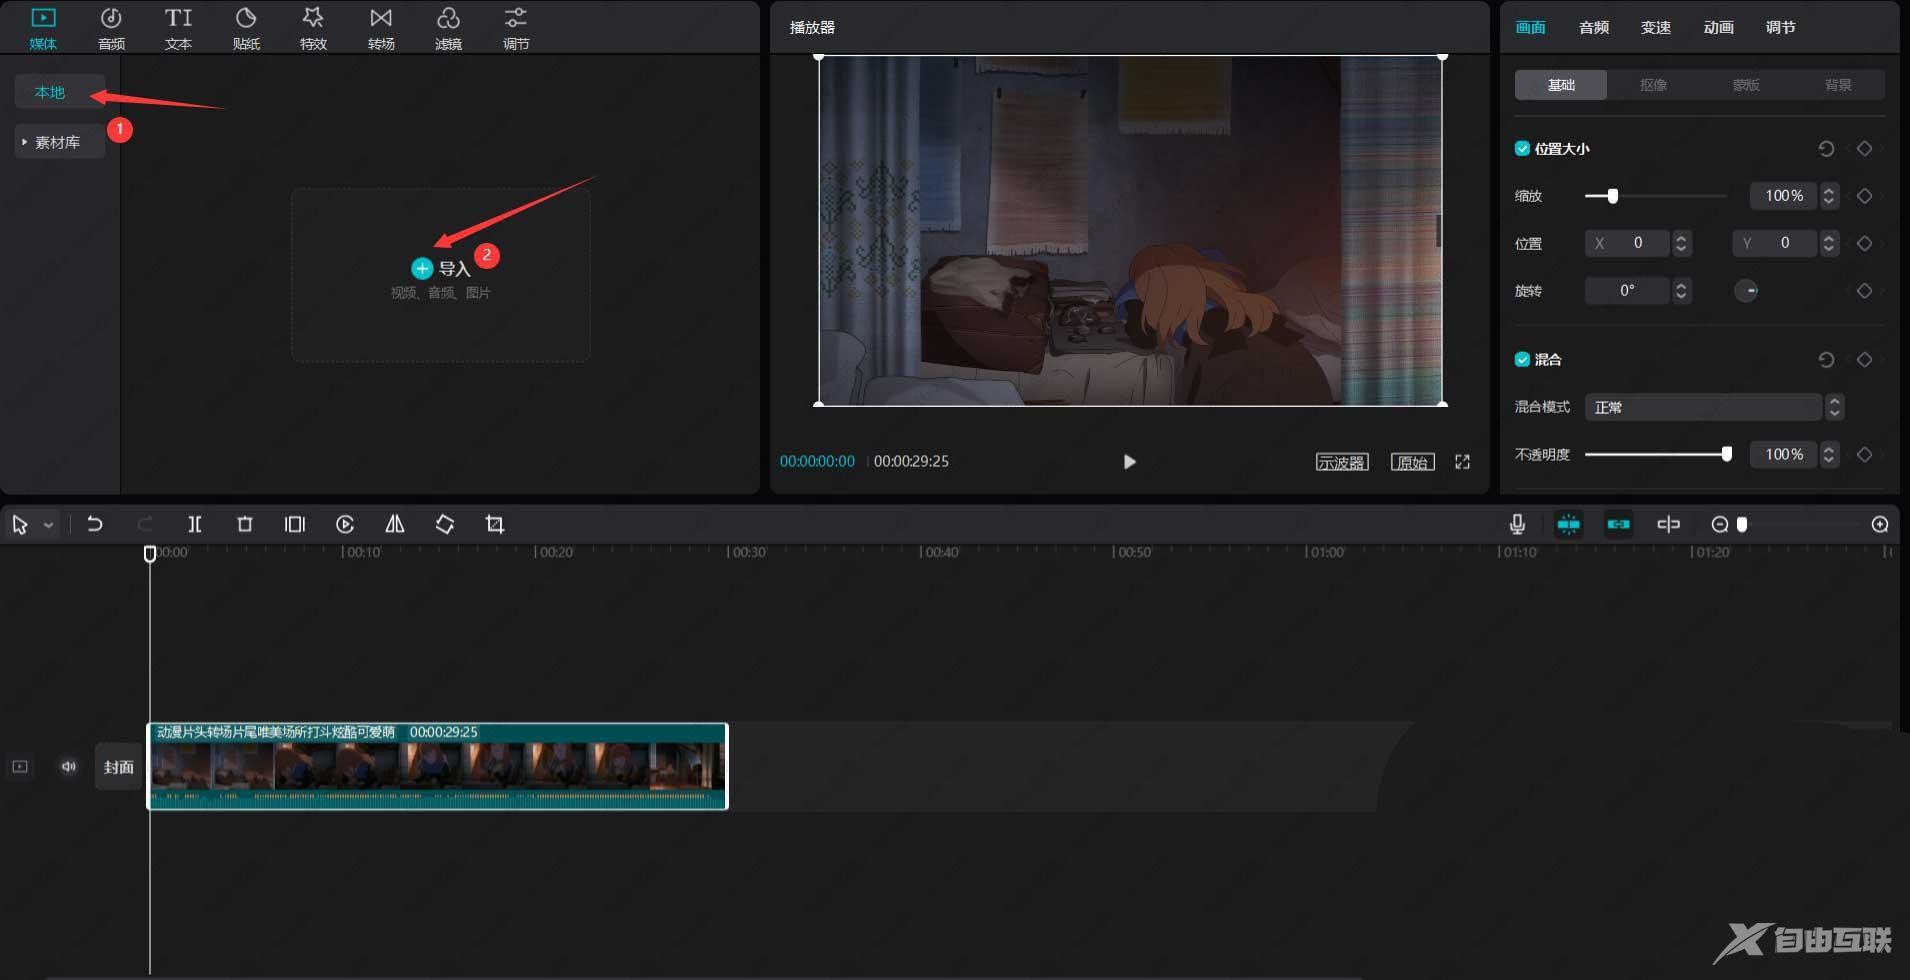Click the 旋转 rotation degree field

[1627, 291]
